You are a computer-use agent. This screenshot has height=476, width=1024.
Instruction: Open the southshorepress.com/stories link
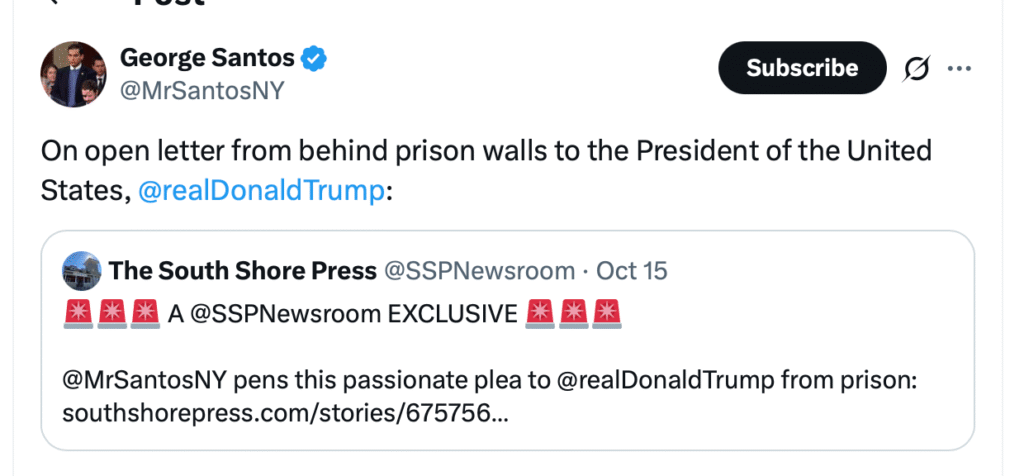[284, 414]
